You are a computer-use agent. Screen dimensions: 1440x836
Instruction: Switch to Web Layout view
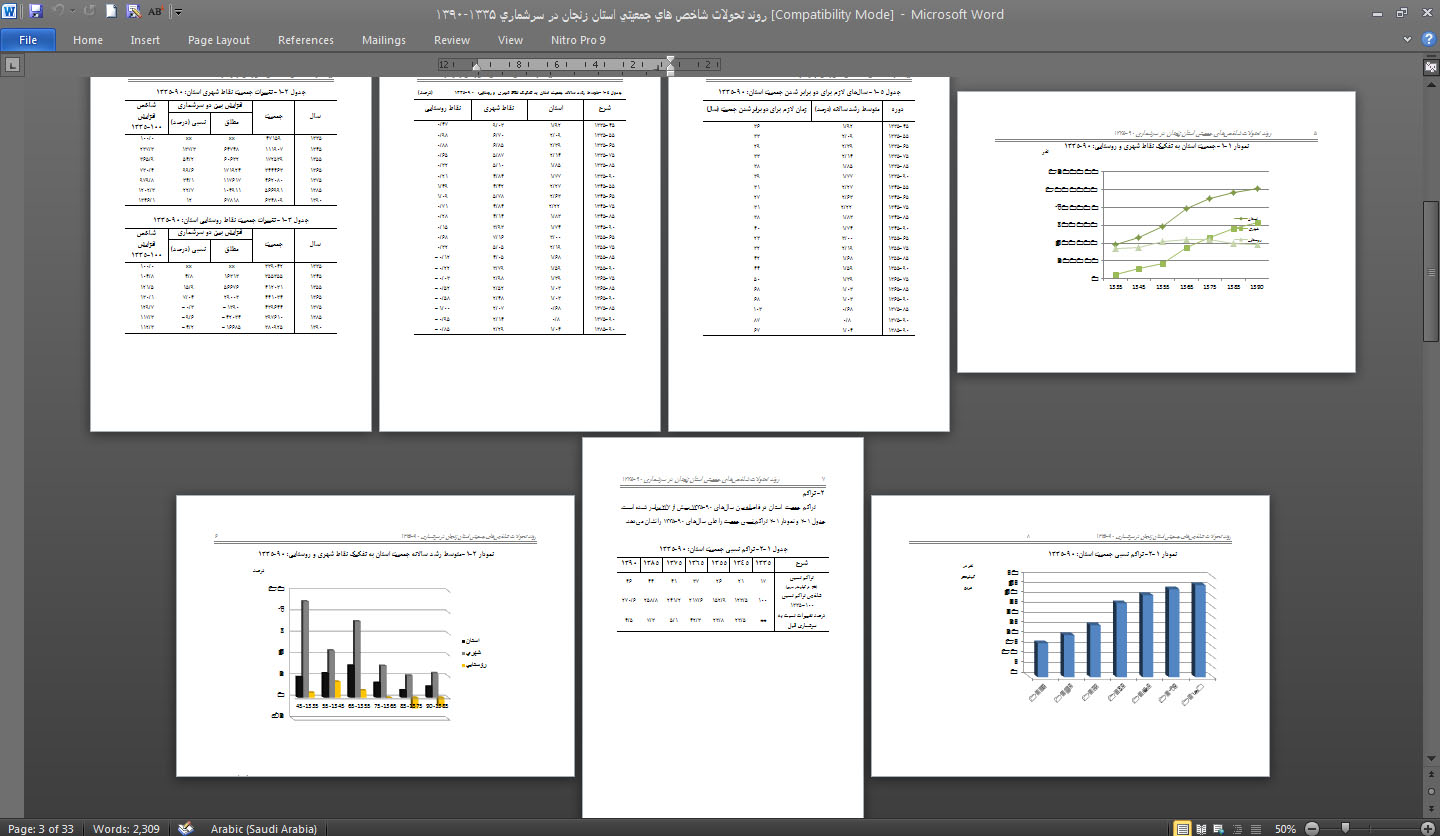coord(1218,829)
